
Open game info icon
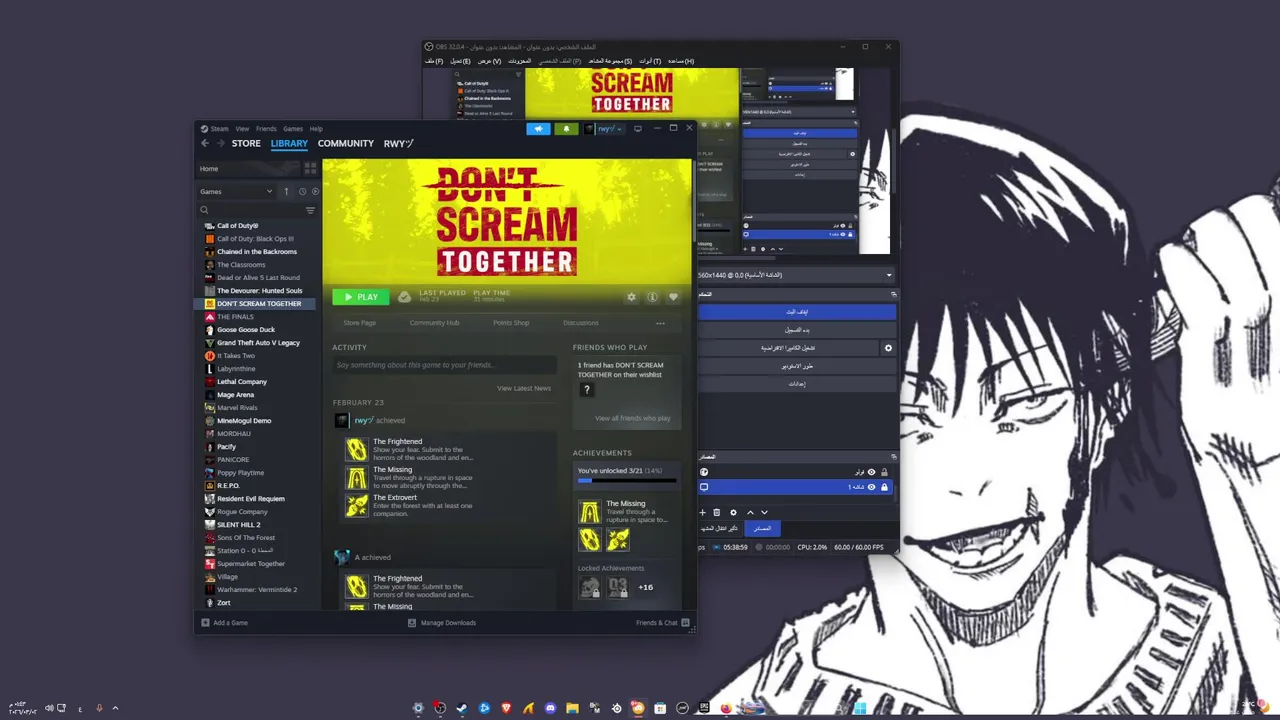(x=652, y=297)
